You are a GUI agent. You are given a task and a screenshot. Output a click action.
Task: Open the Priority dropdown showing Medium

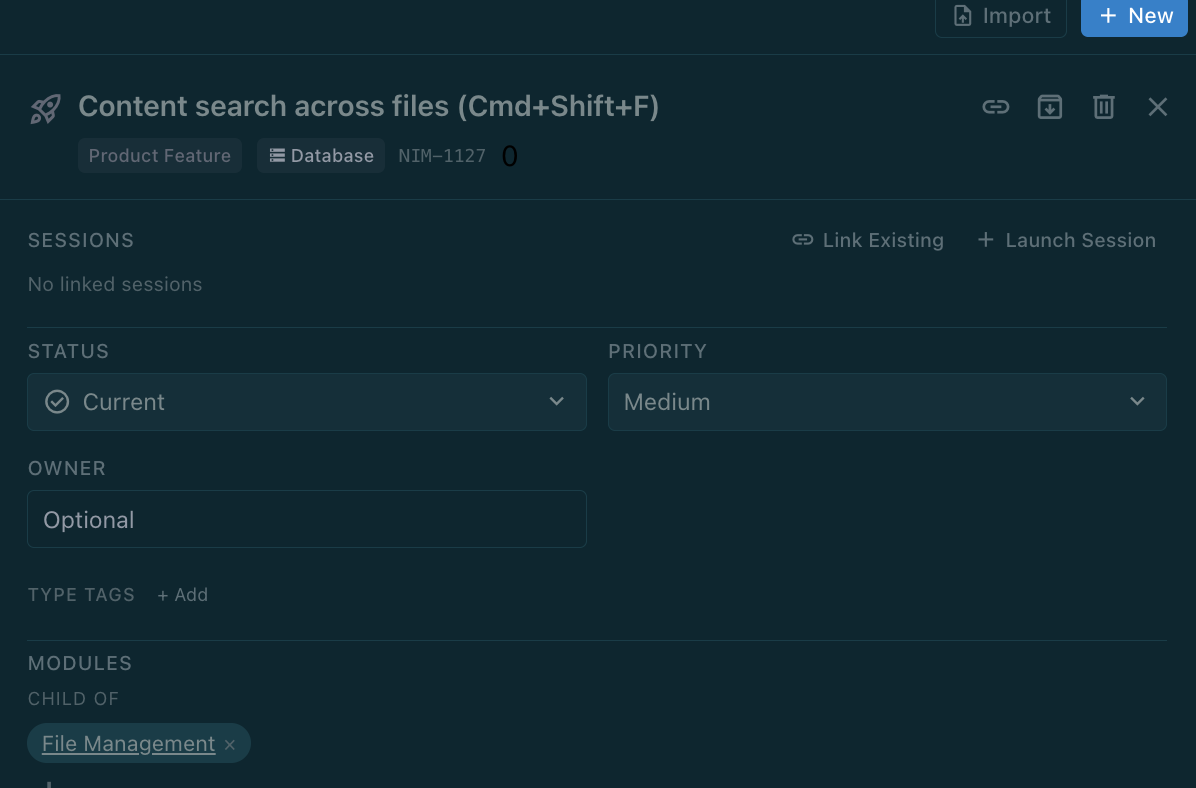click(x=887, y=402)
